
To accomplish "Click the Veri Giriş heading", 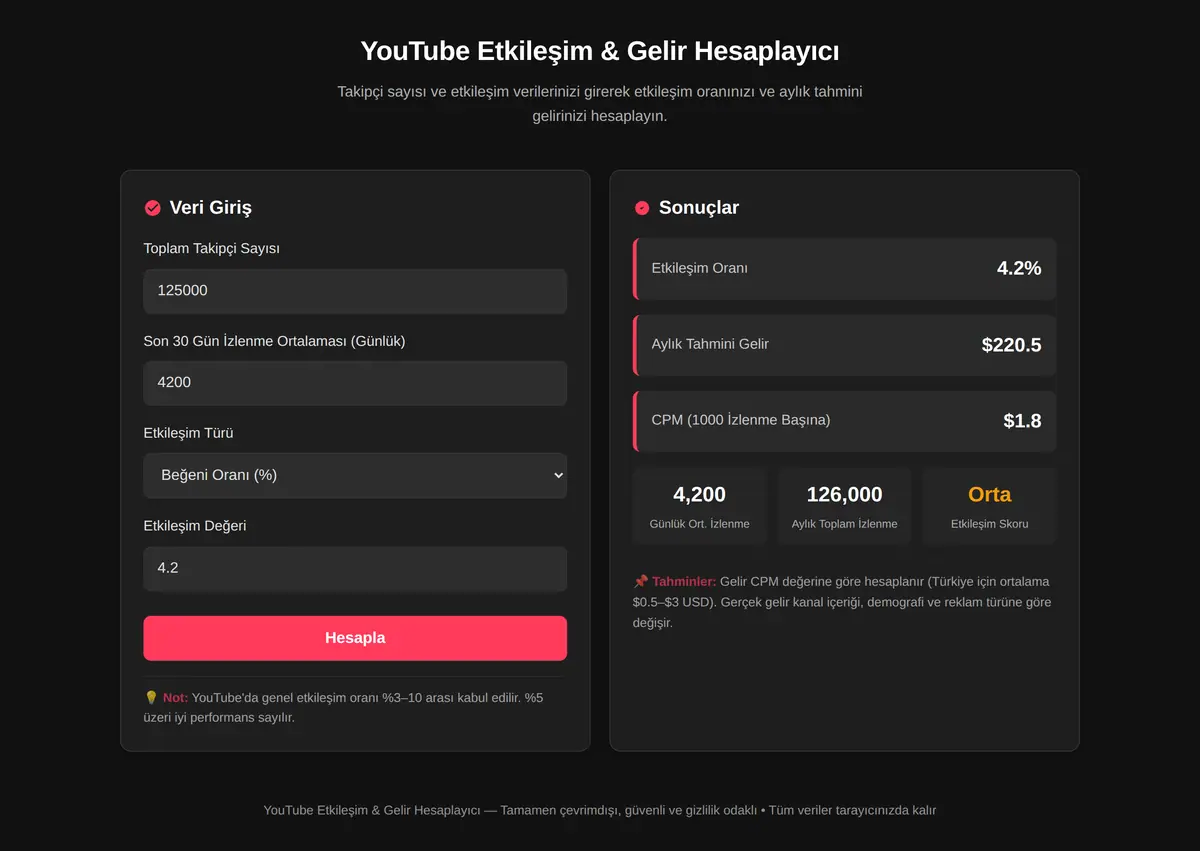I will (x=210, y=208).
